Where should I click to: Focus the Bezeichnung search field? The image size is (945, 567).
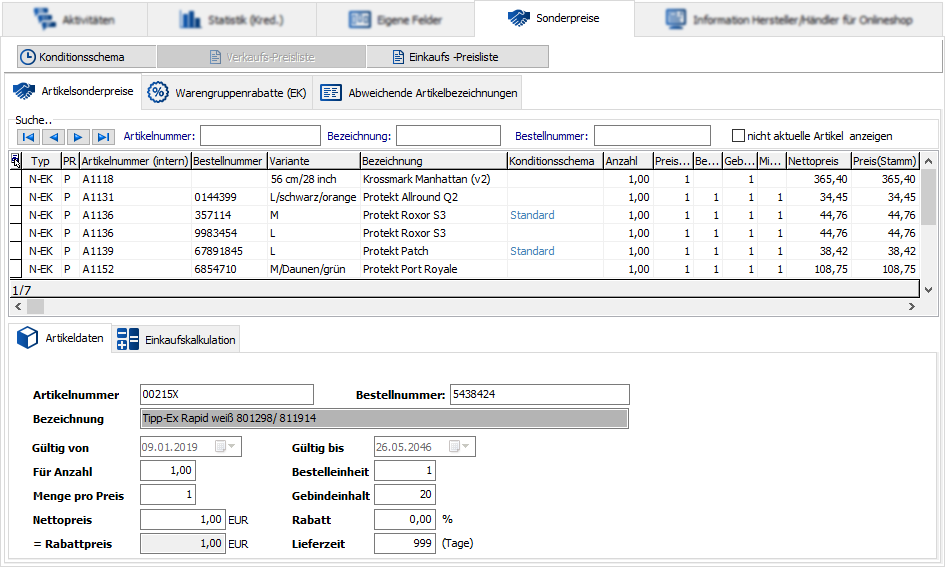coord(448,136)
